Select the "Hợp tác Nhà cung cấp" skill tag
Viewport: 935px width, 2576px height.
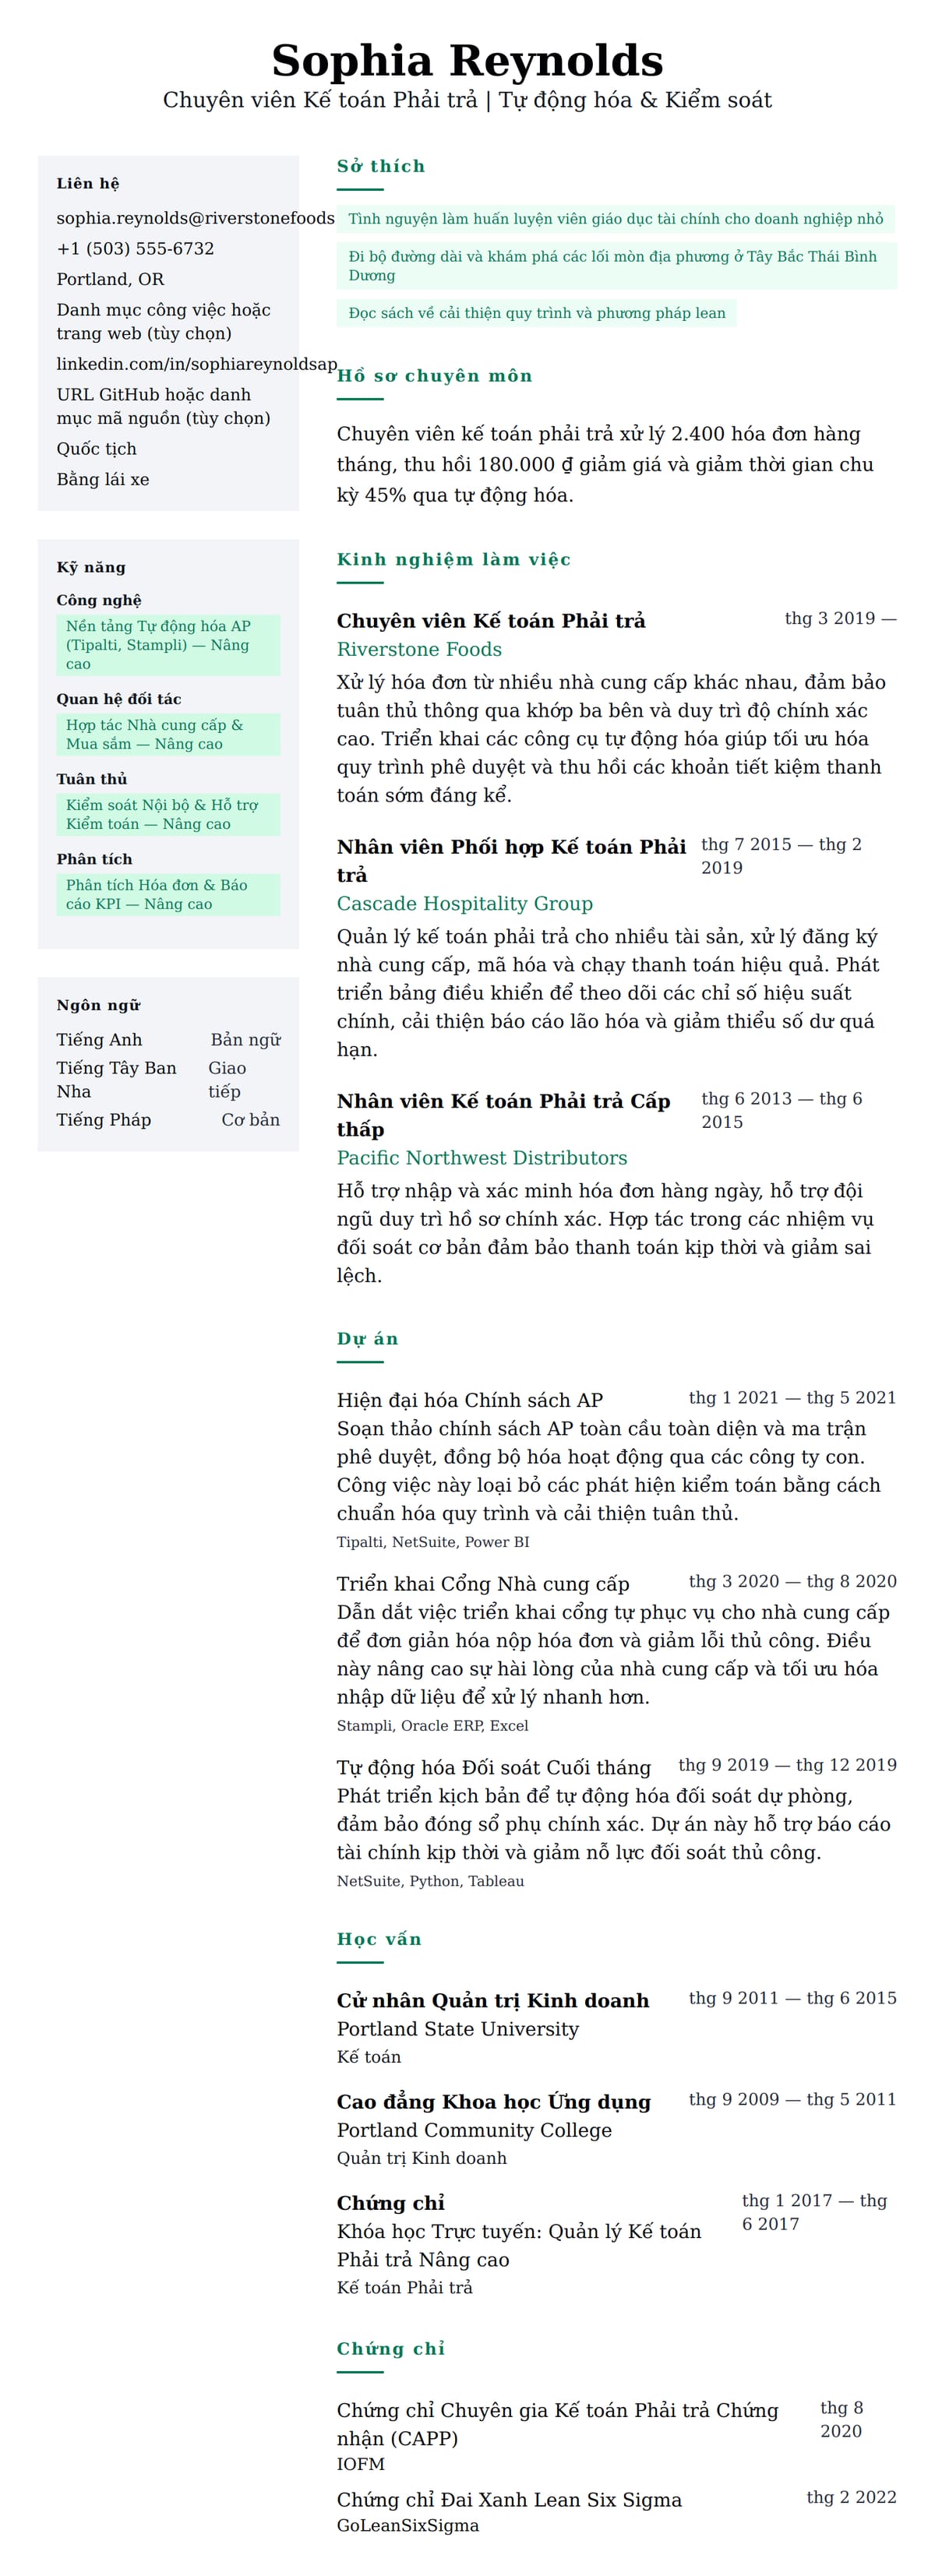(167, 735)
